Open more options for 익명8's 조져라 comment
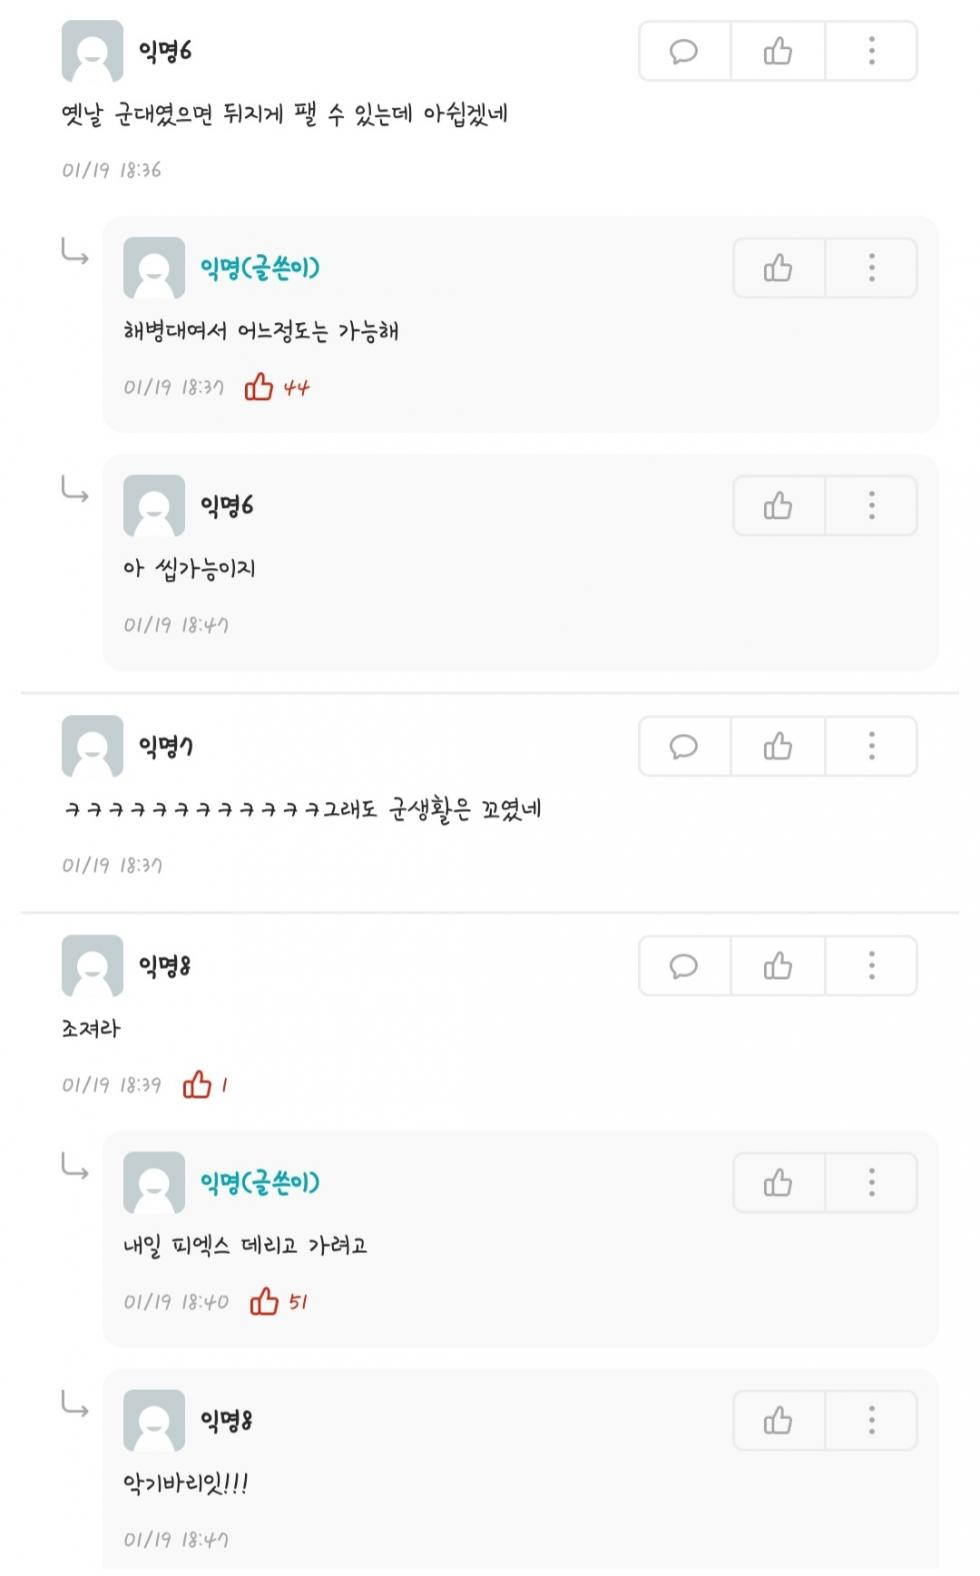The width and height of the screenshot is (980, 1576). point(871,966)
